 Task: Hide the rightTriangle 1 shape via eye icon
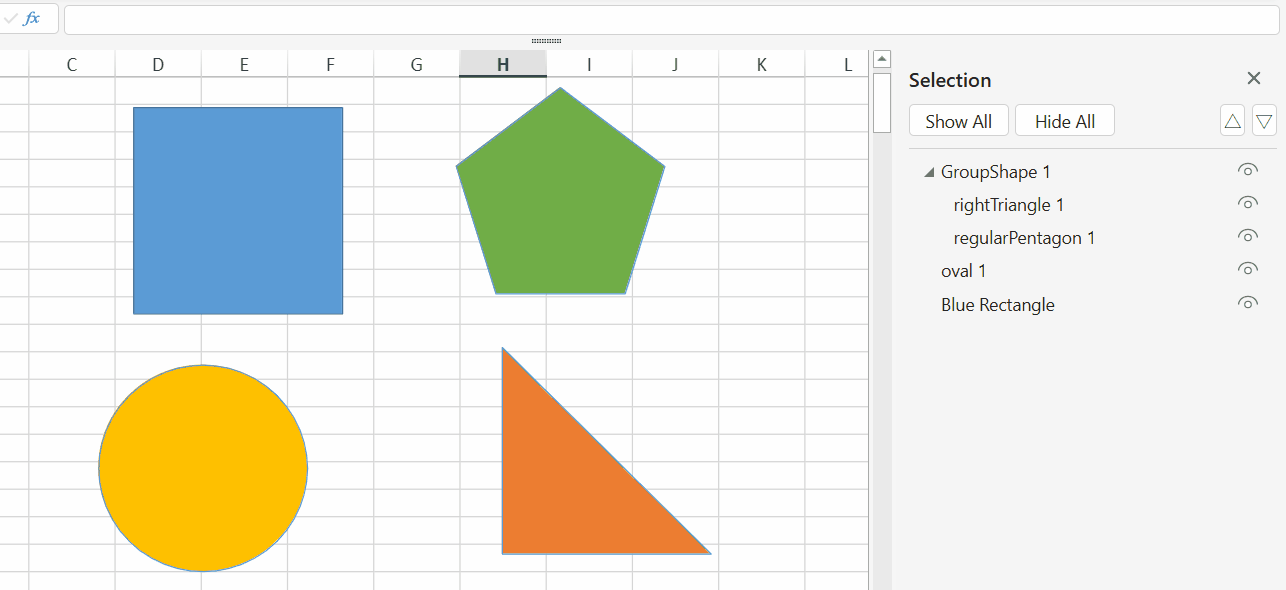tap(1247, 203)
